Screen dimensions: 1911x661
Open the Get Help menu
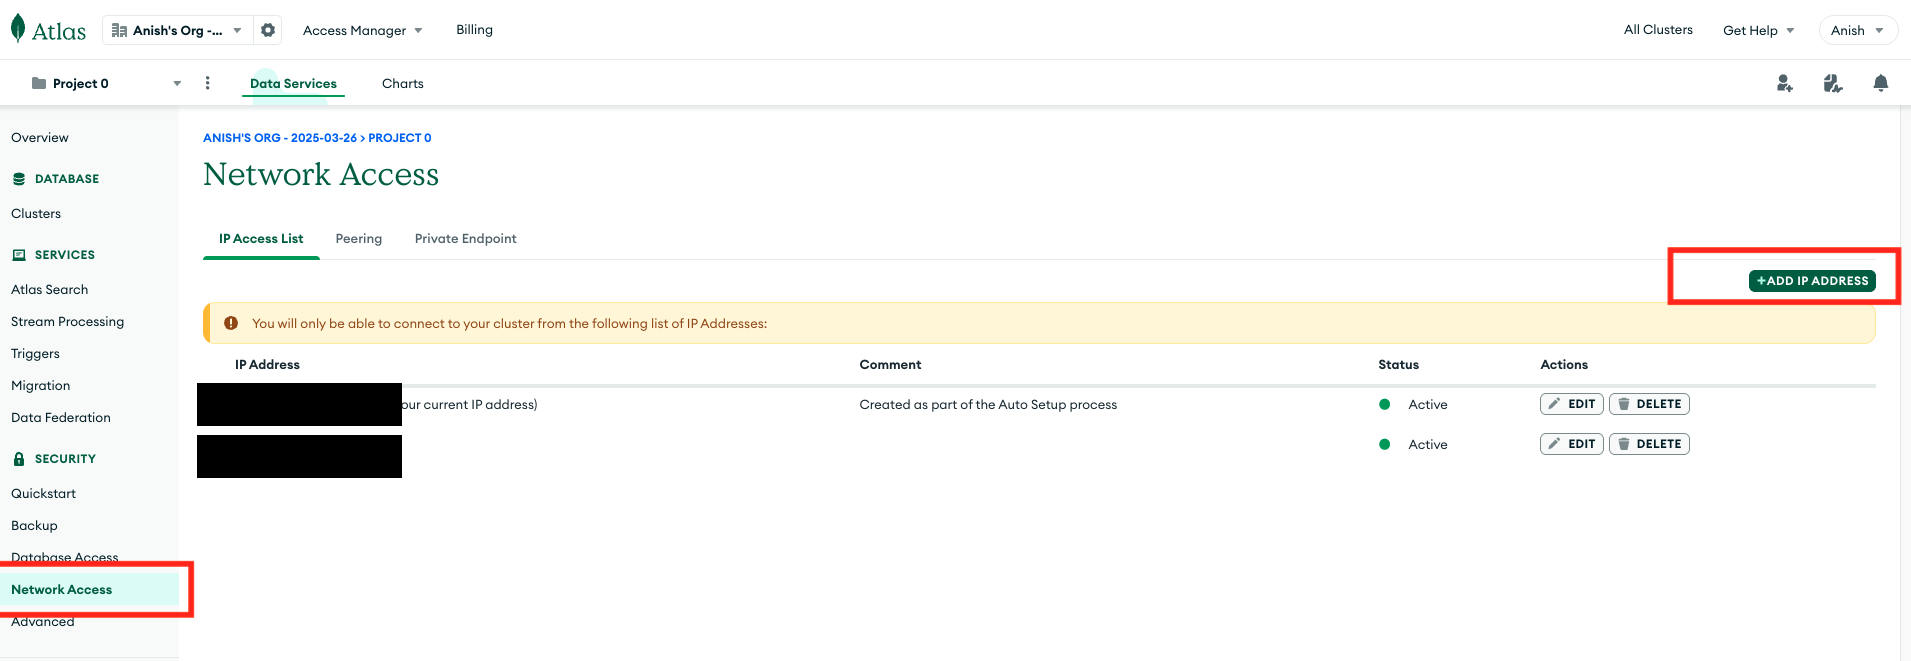(1758, 30)
